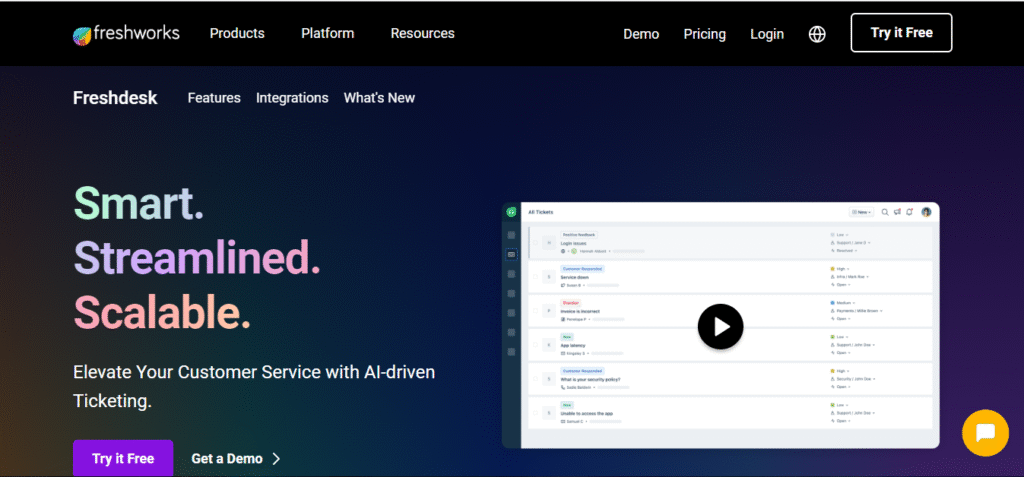1024x477 pixels.
Task: Click the purple Try it Free button
Action: pyautogui.click(x=123, y=459)
